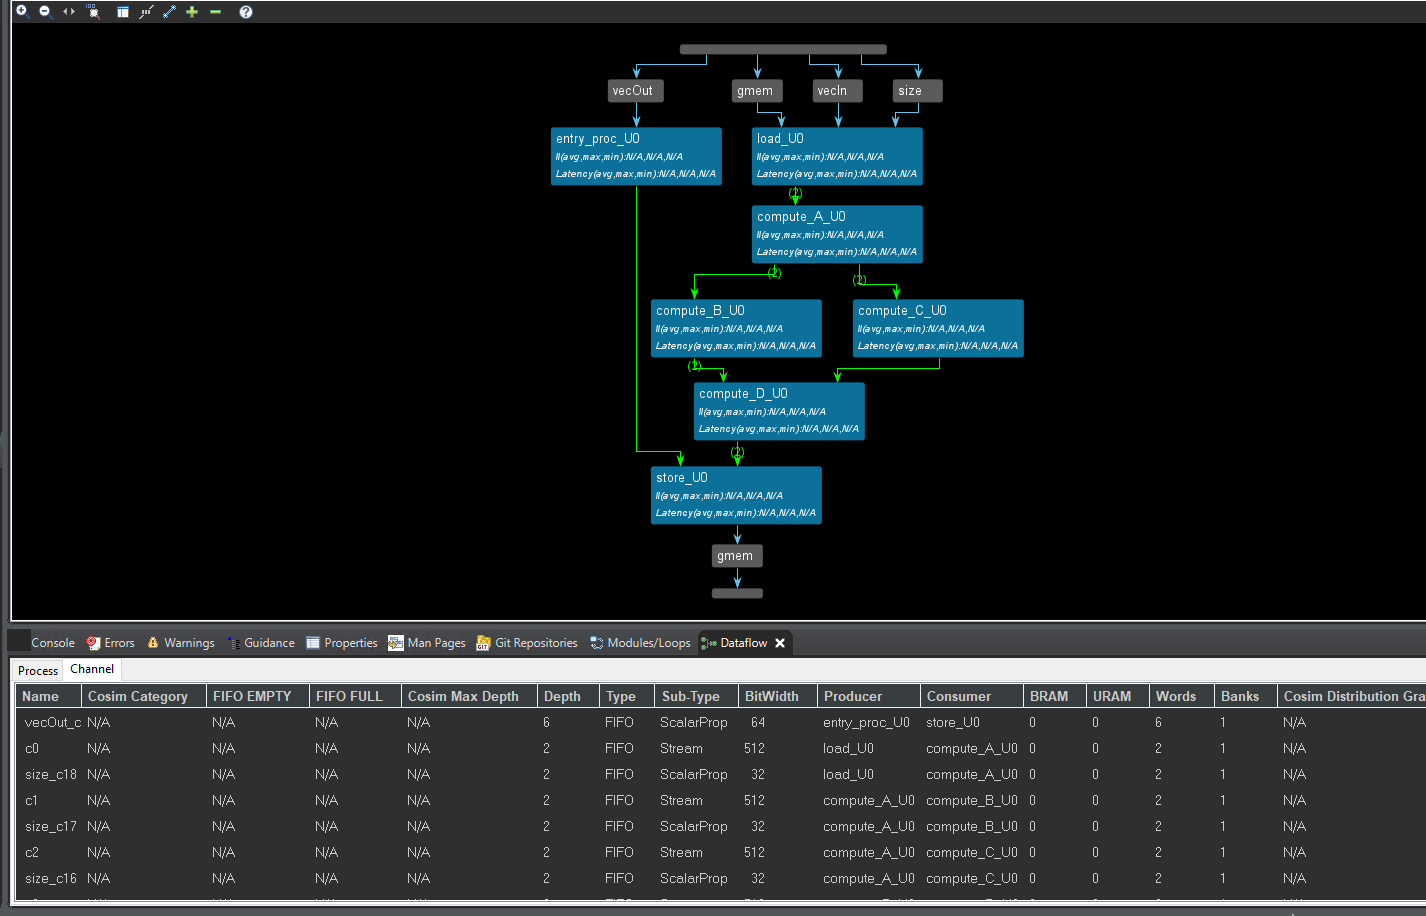1426x916 pixels.
Task: Select the load_U0 process block
Action: tap(837, 156)
